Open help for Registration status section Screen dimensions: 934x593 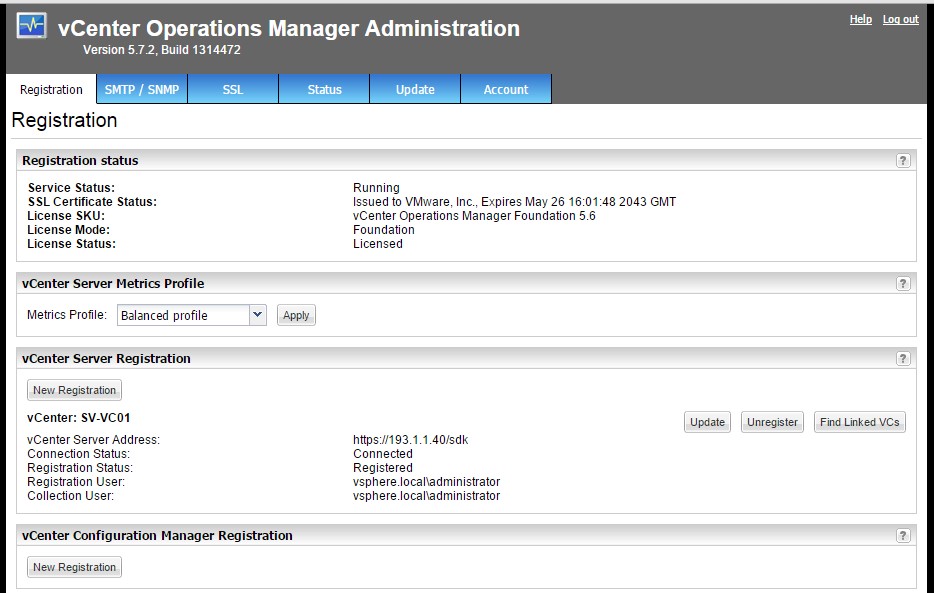903,161
